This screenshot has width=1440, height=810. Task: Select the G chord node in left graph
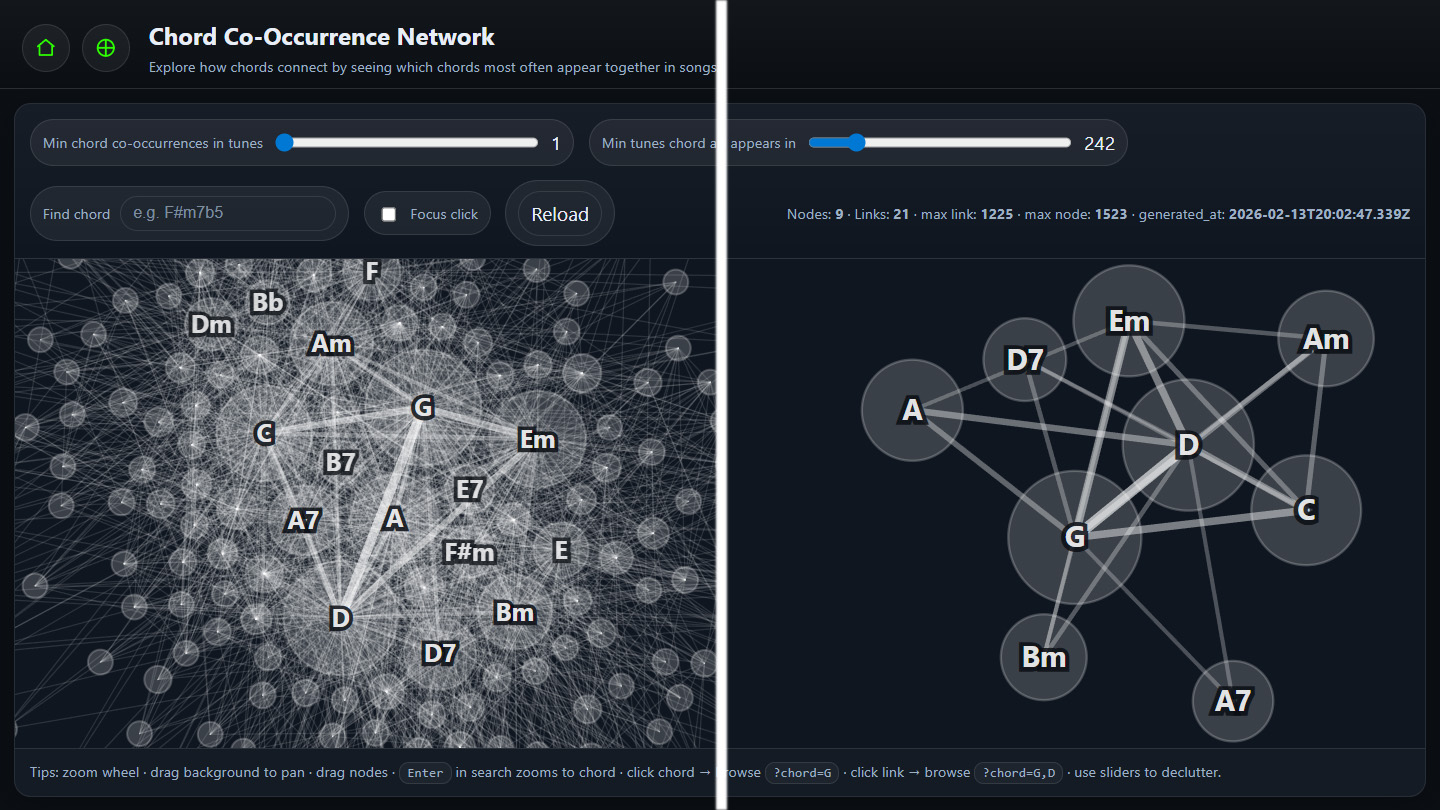click(422, 407)
